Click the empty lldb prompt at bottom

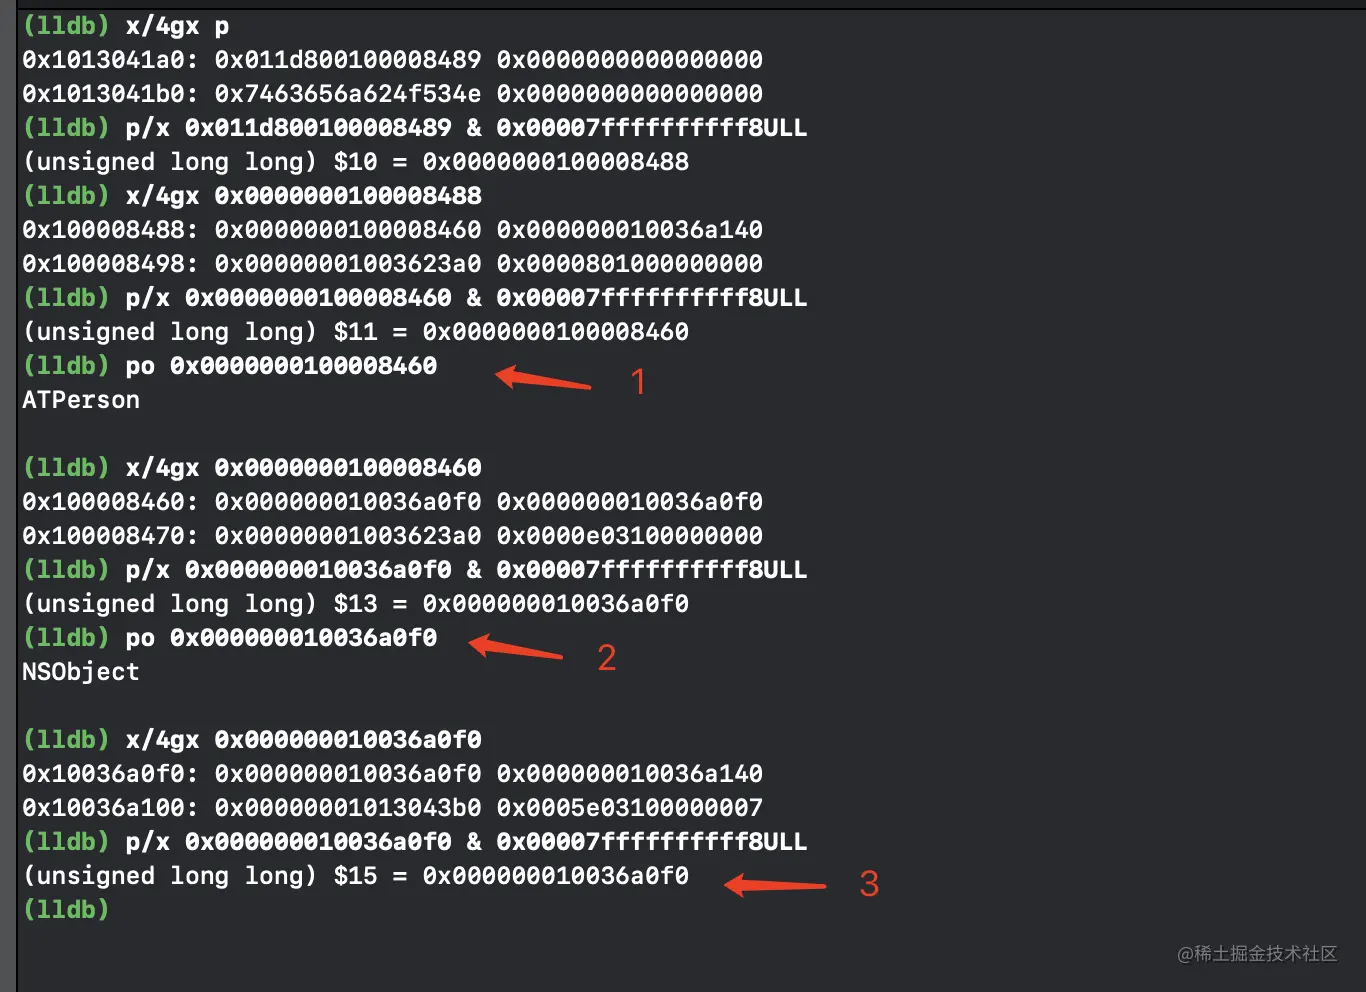(66, 910)
